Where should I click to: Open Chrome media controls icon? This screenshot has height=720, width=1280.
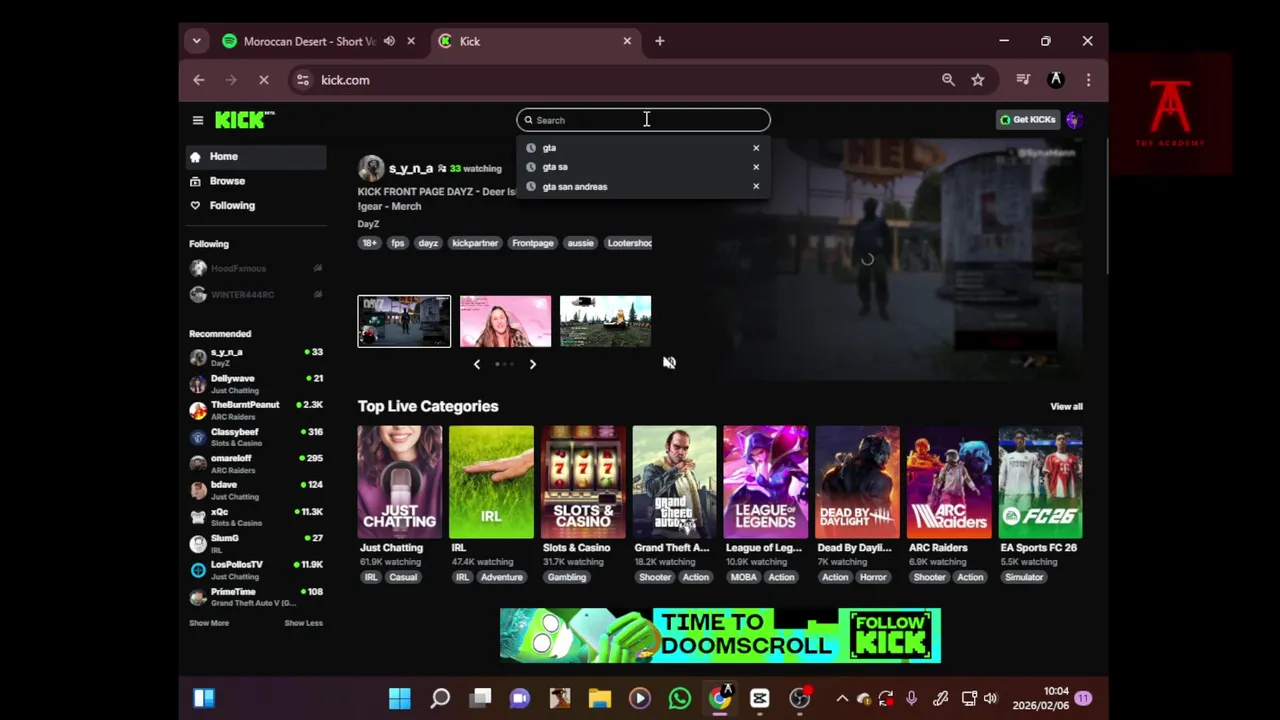(x=1023, y=80)
